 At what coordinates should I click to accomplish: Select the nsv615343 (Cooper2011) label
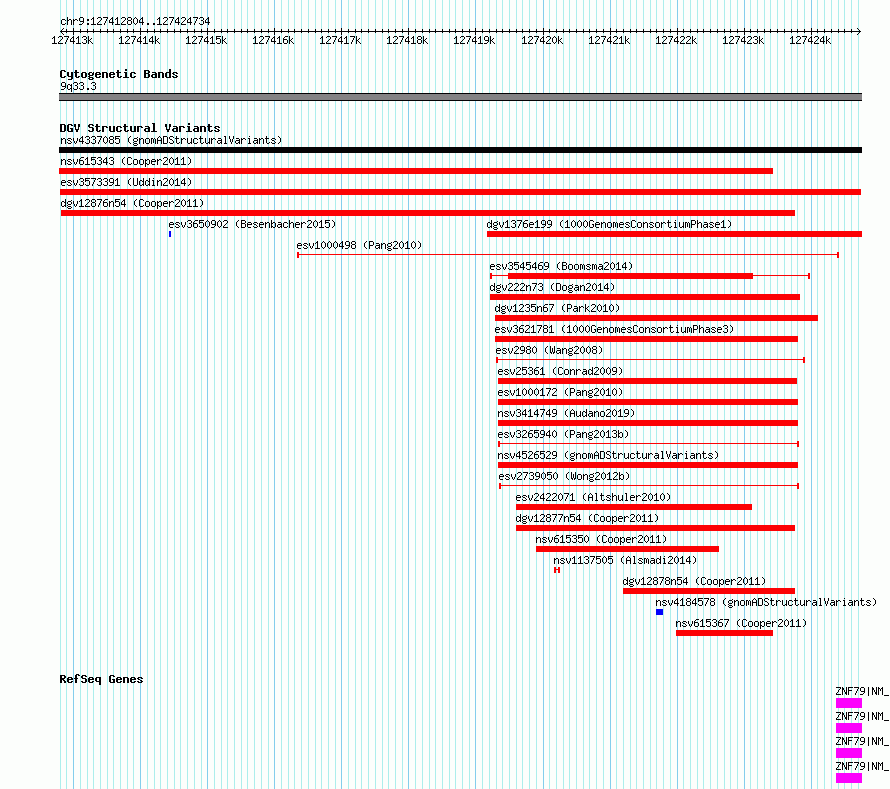(x=126, y=161)
